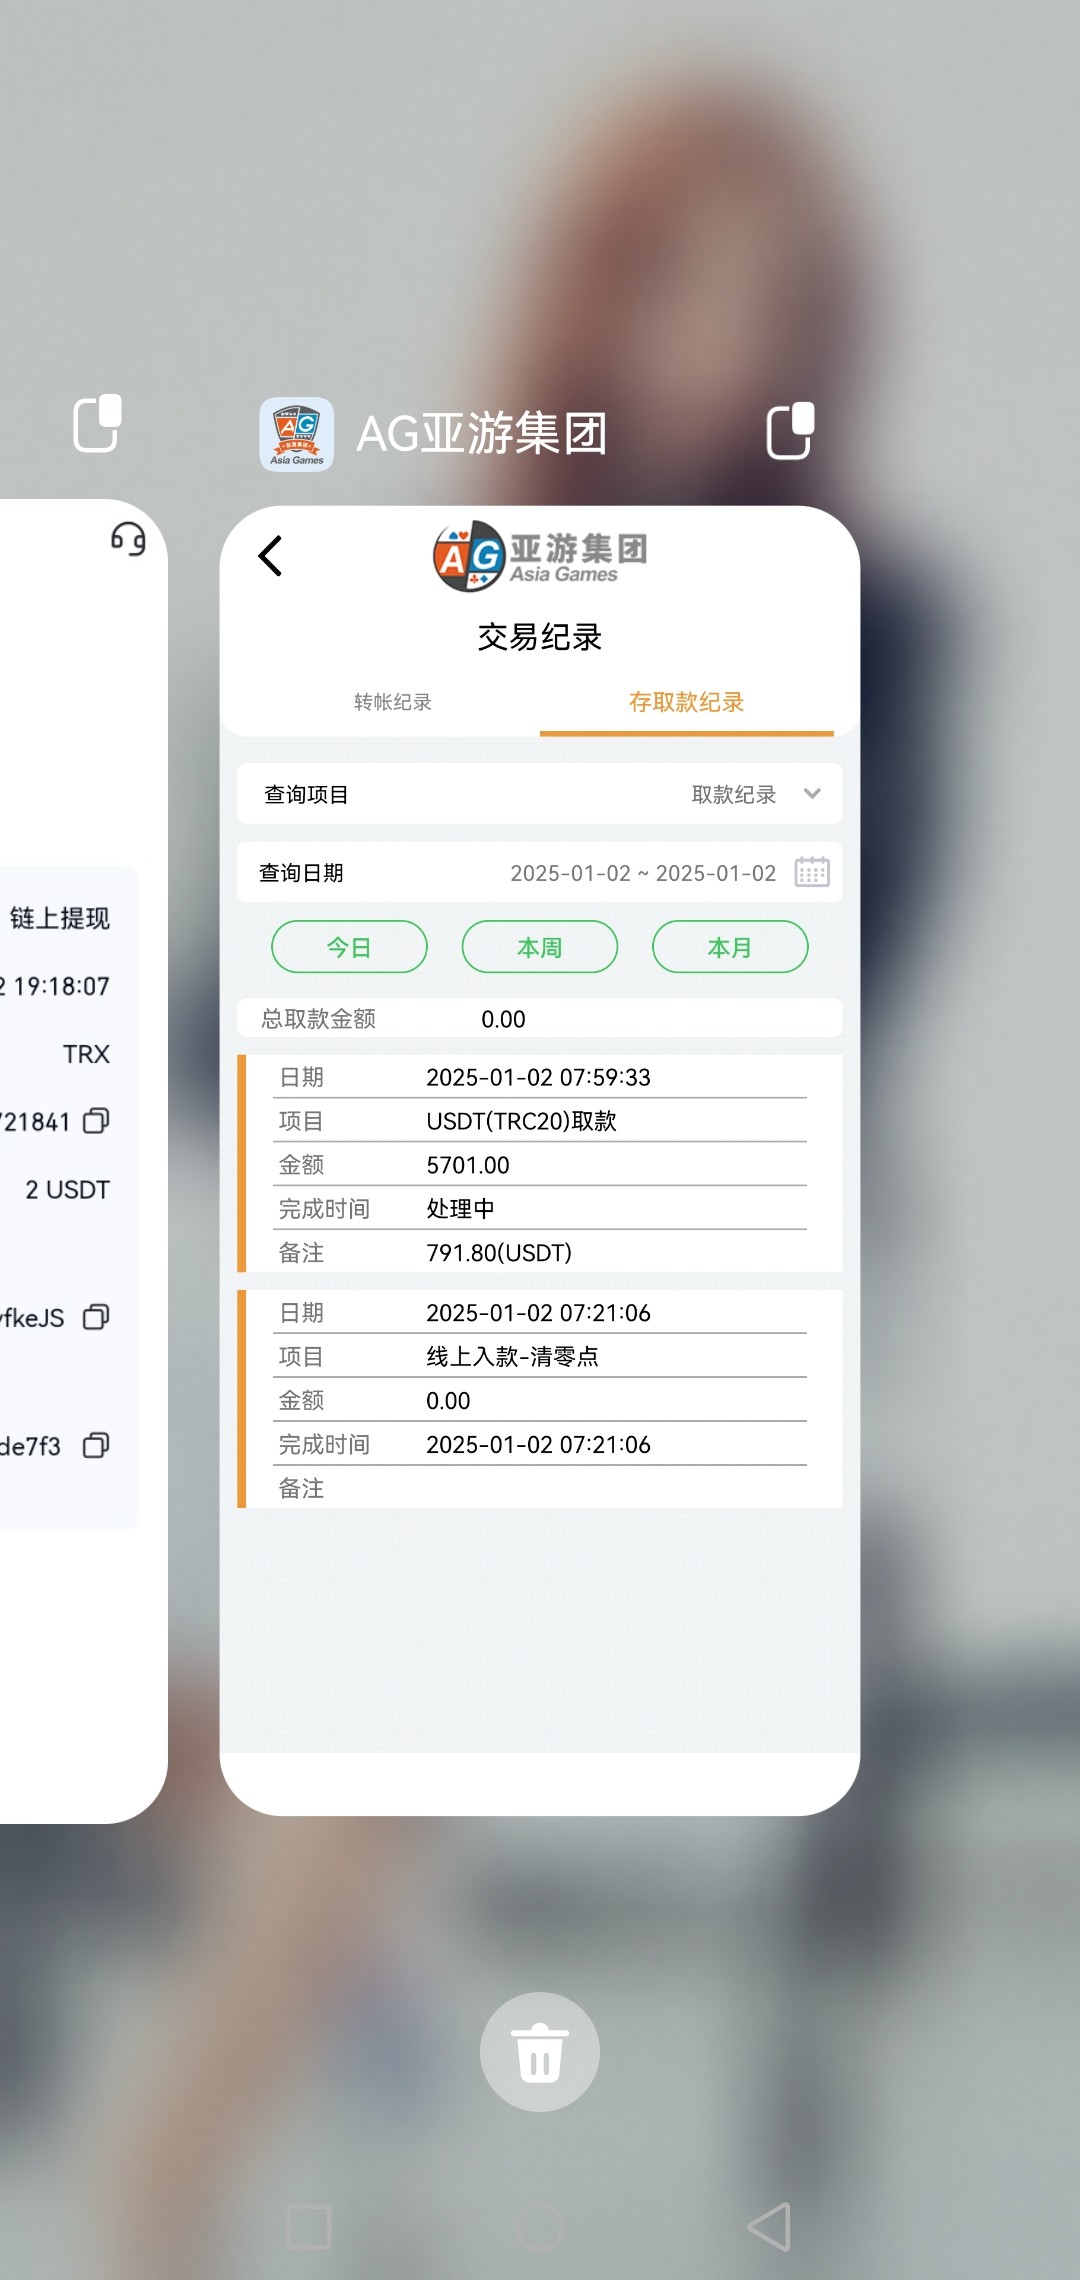
Task: Copy the address ending in 21841
Action: click(x=96, y=1121)
